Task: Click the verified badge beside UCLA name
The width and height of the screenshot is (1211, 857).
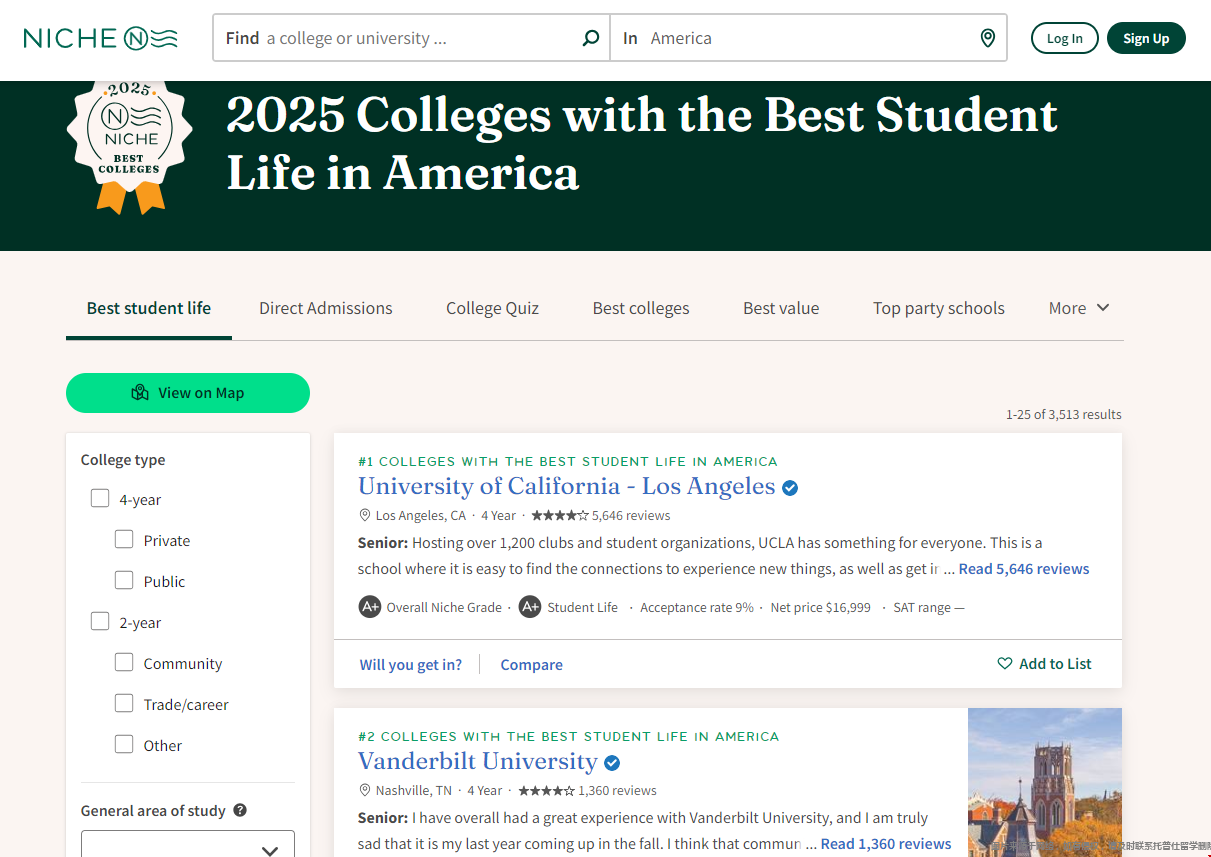Action: point(790,488)
